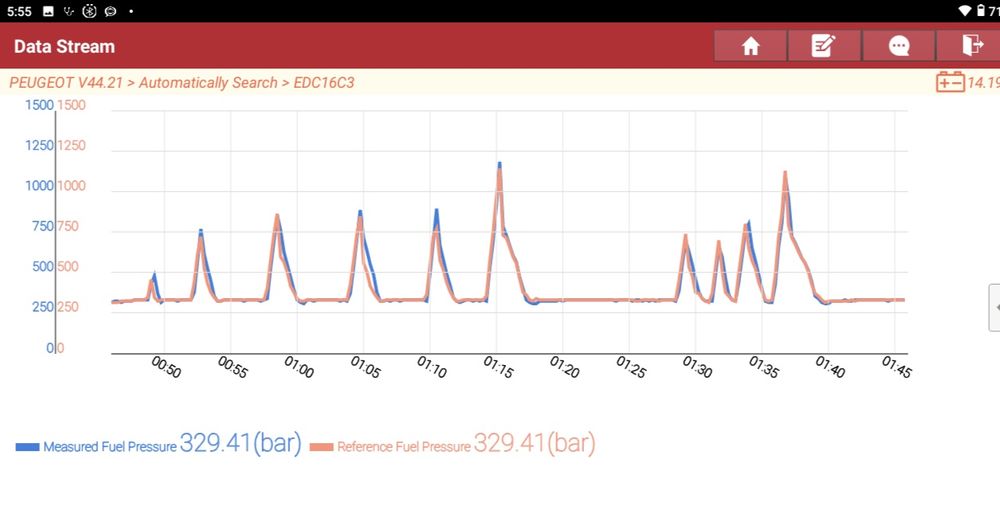
Task: Click the 14.19 voltage reading
Action: (983, 82)
